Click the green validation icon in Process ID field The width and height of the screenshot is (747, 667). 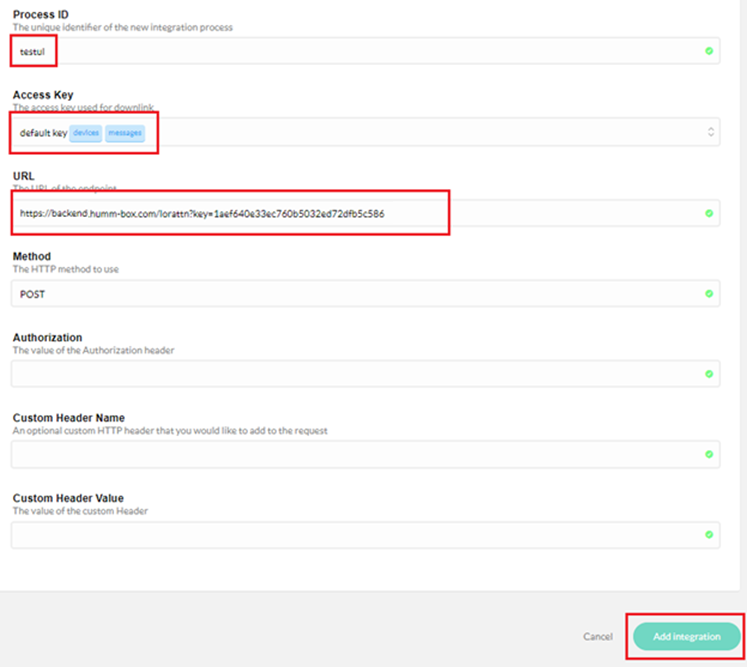pos(709,51)
